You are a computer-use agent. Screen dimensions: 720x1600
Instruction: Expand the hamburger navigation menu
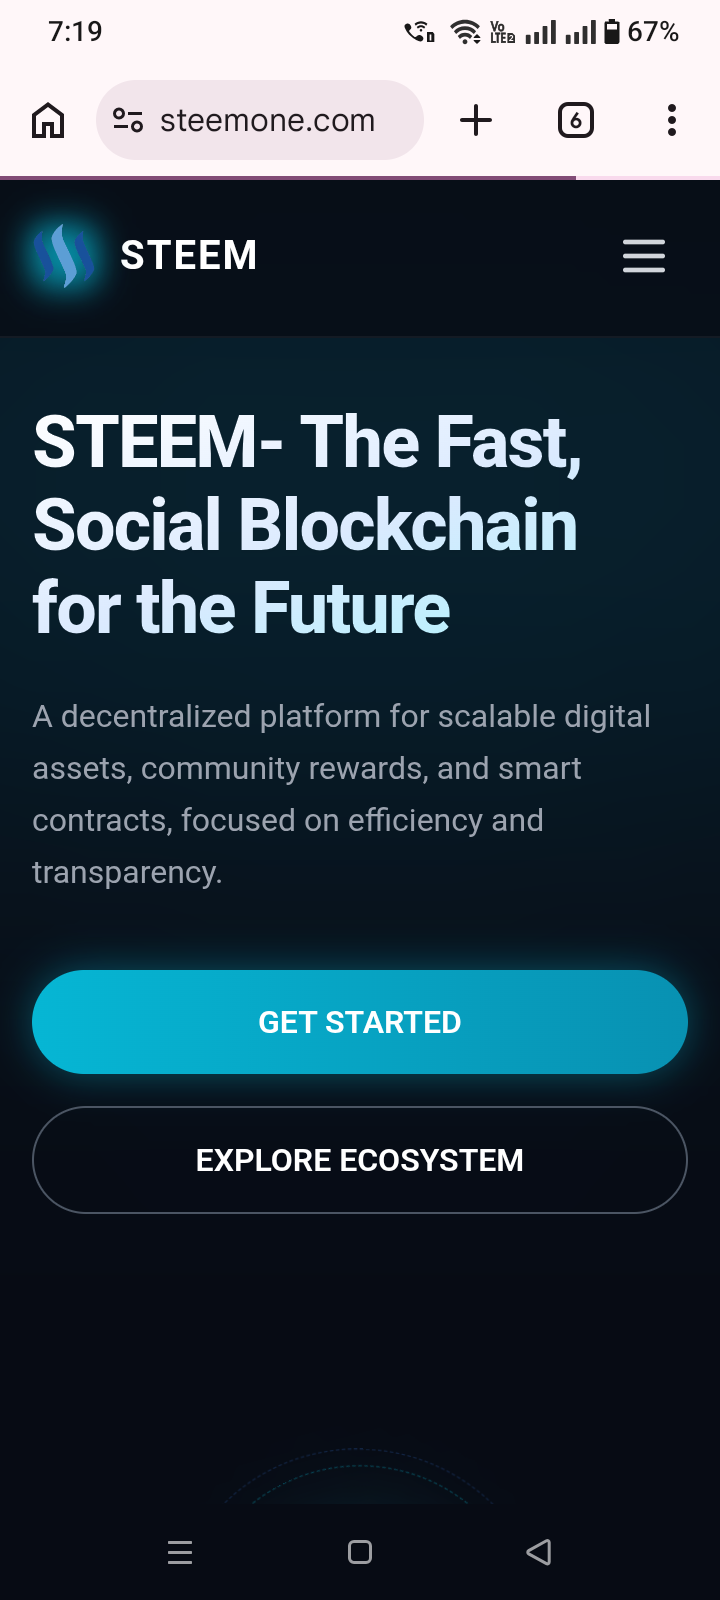click(x=643, y=256)
